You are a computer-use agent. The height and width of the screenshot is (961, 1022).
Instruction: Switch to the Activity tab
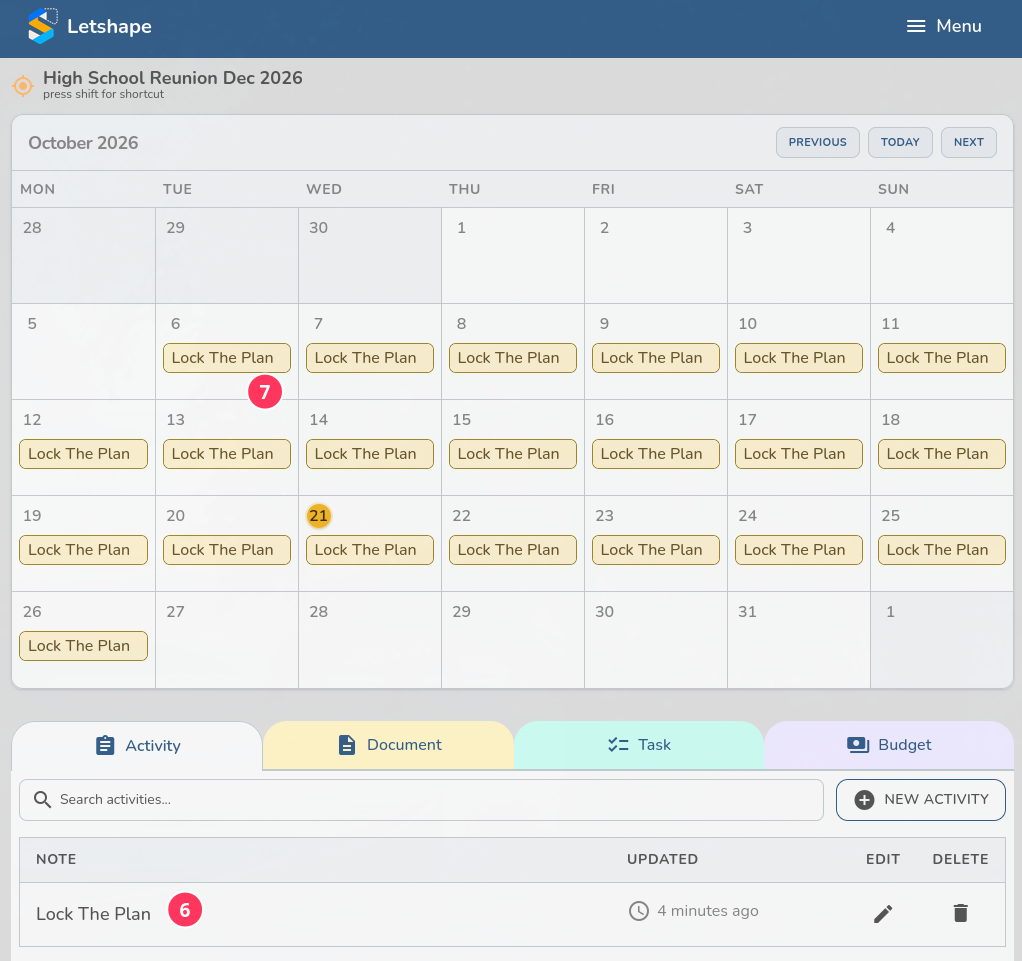point(138,746)
